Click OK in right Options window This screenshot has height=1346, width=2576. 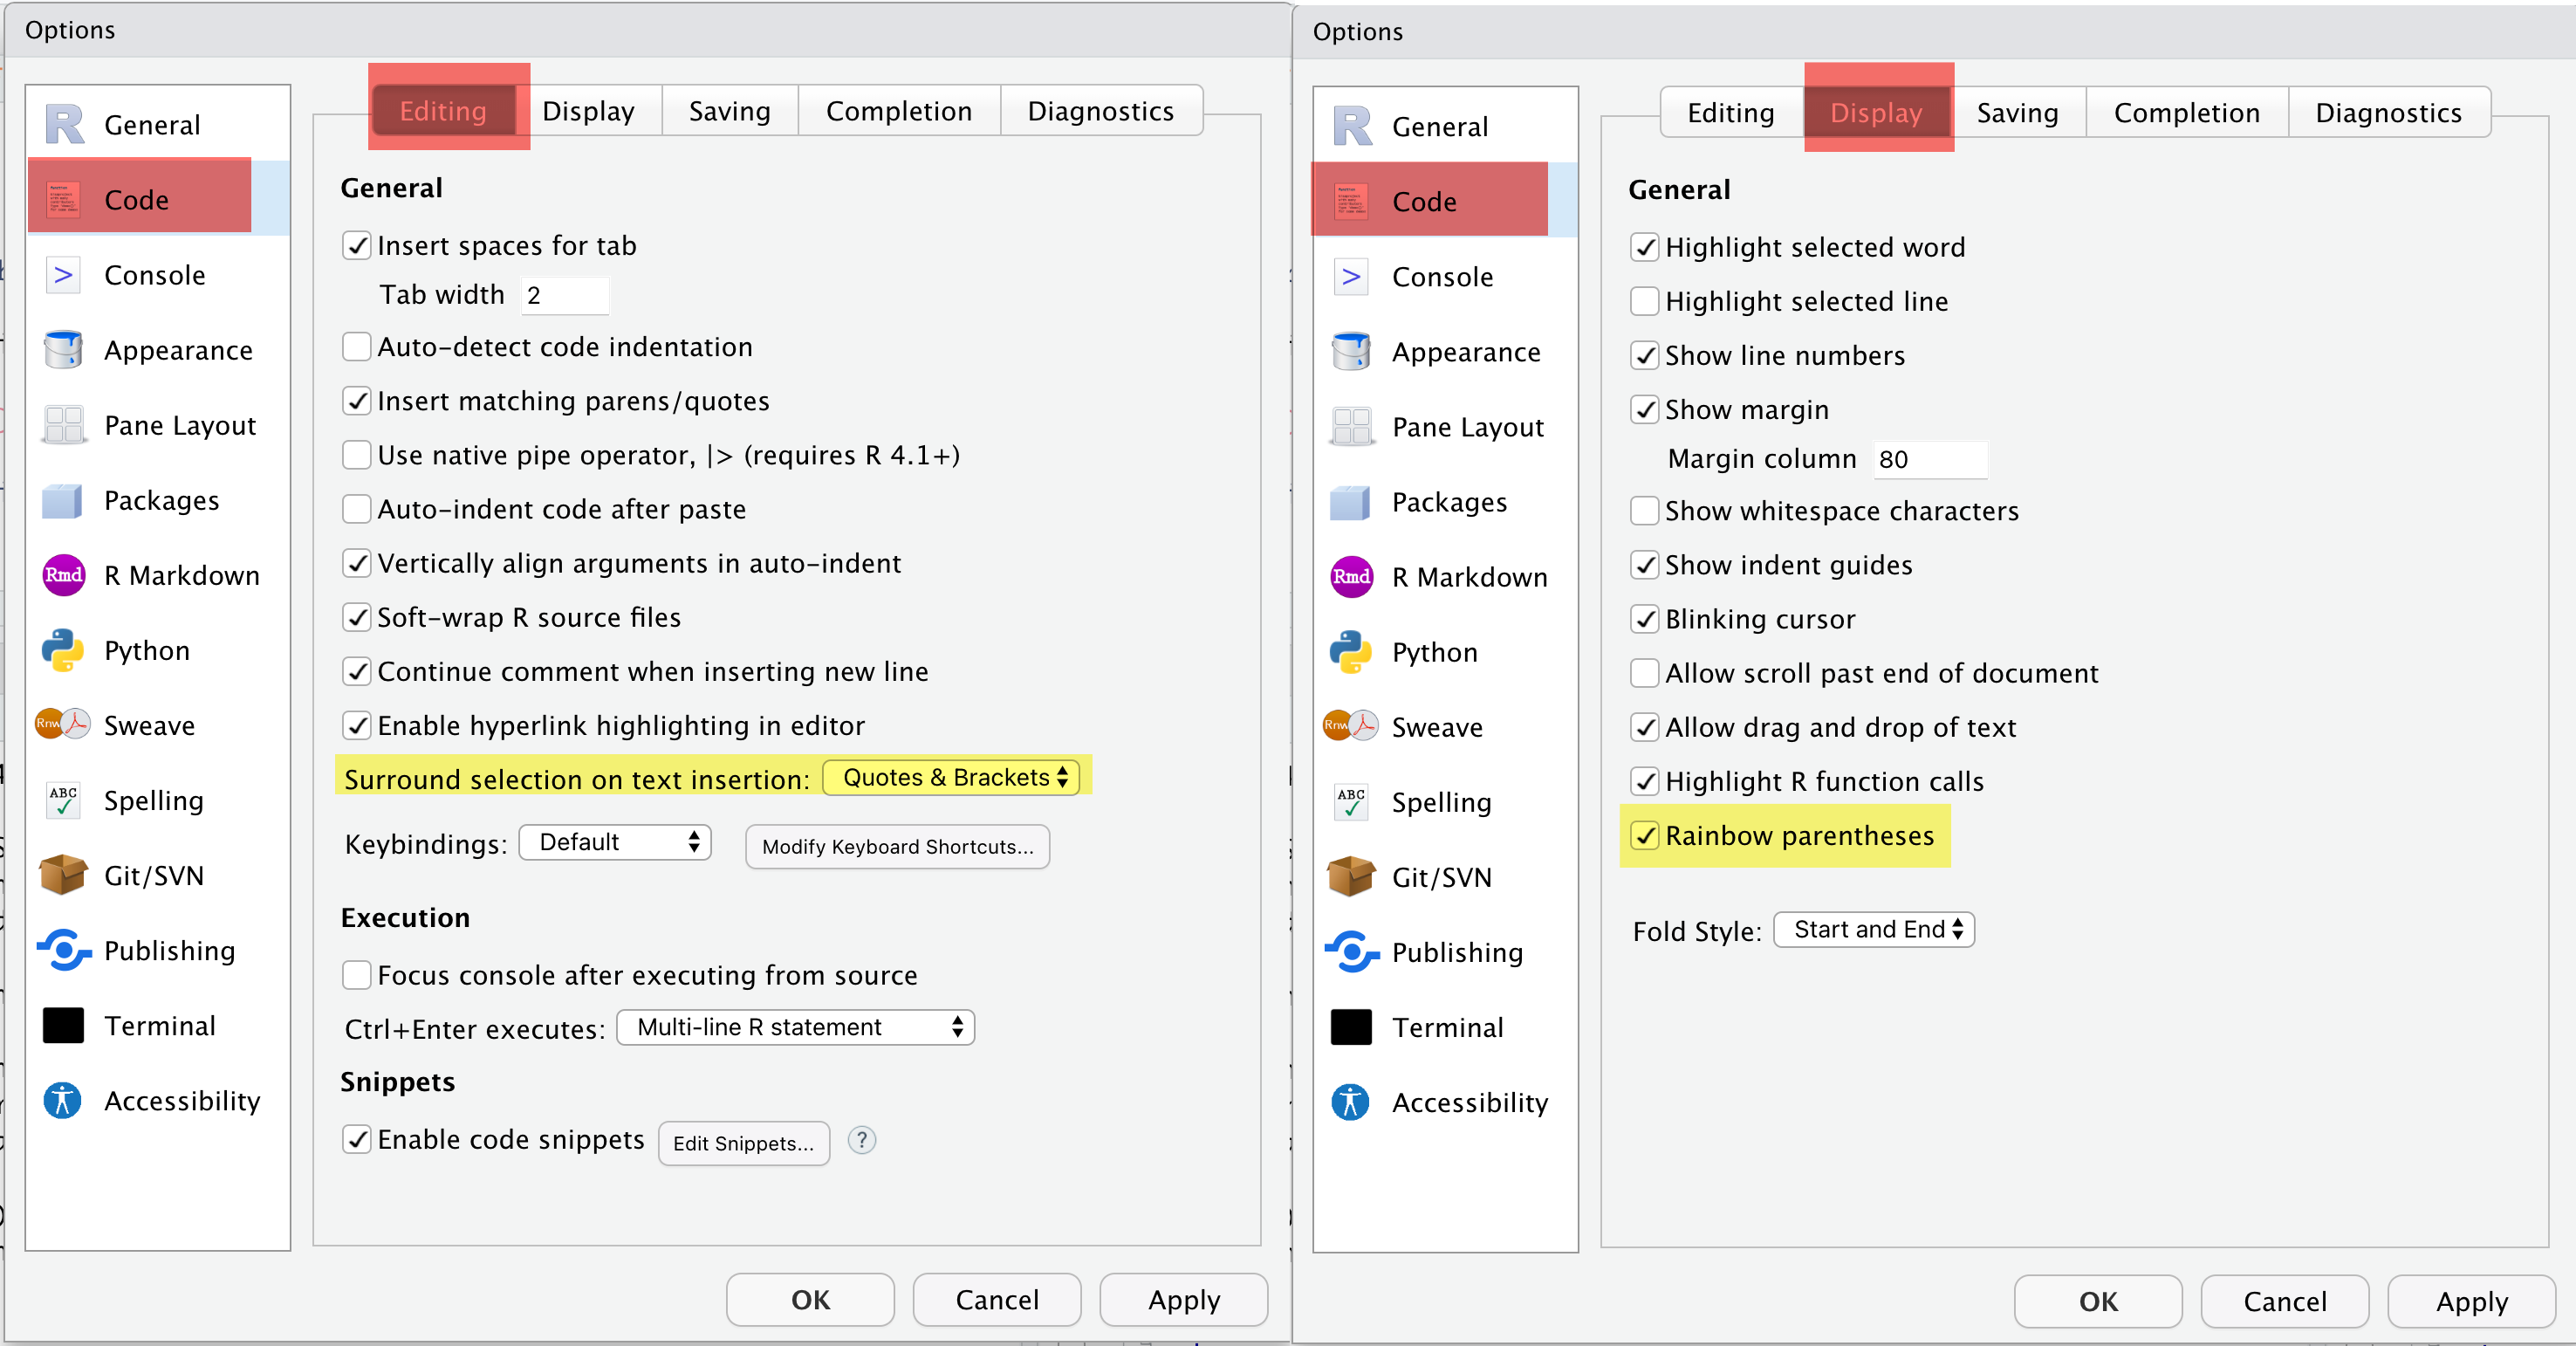tap(2099, 1302)
